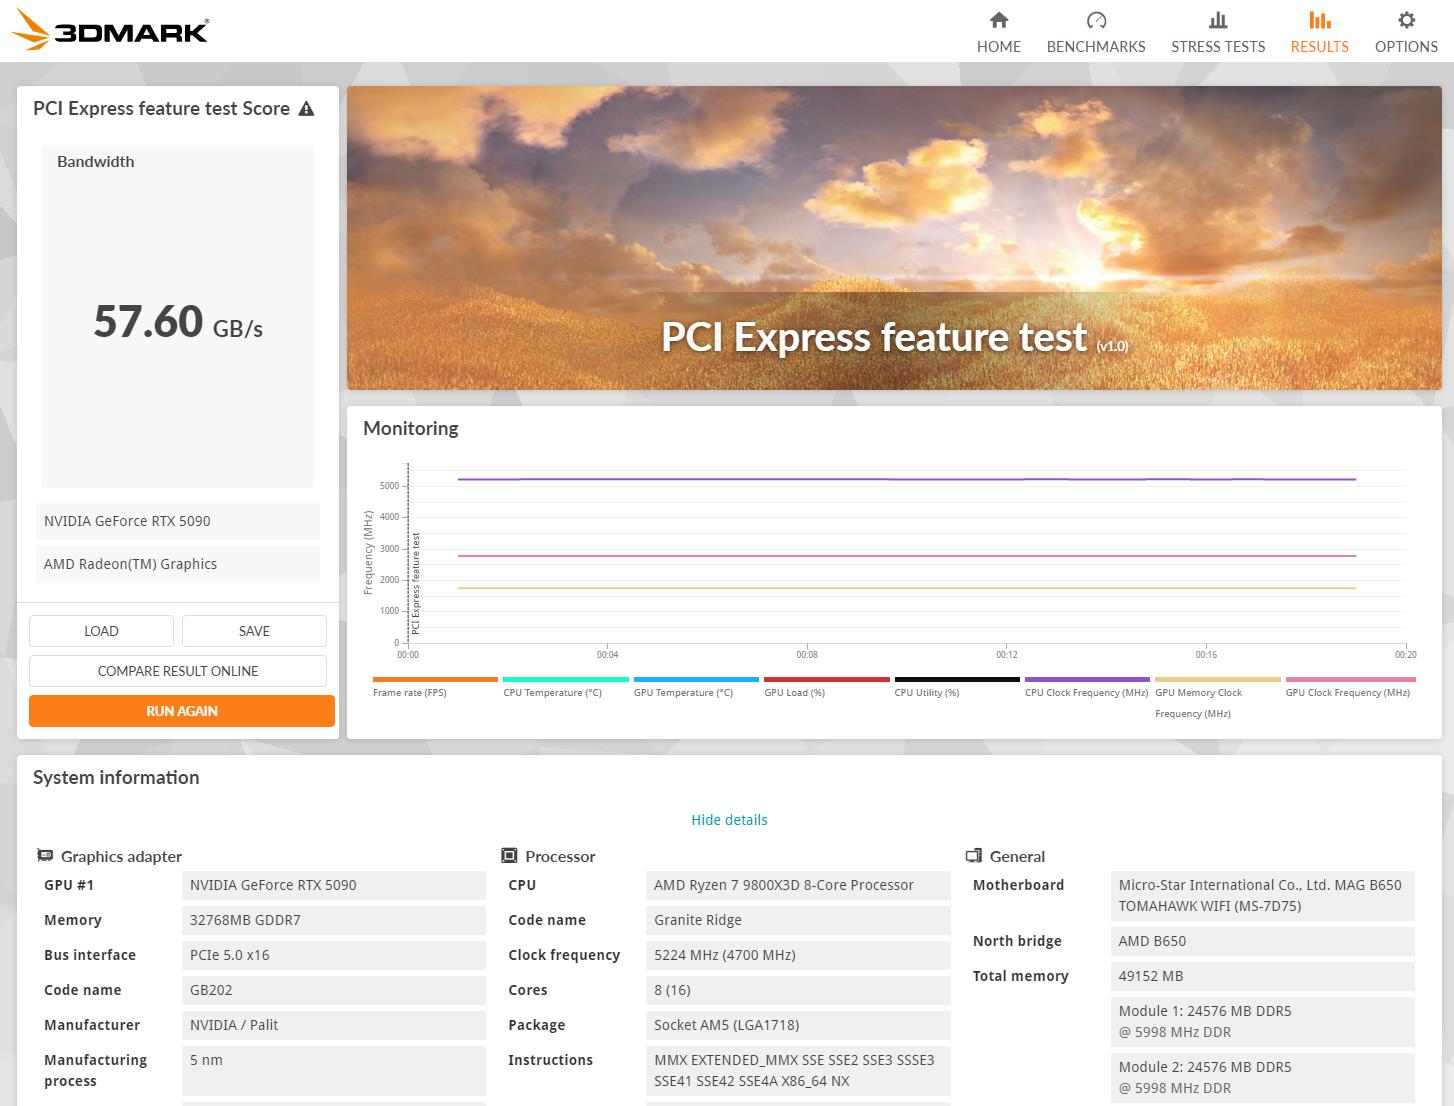The image size is (1454, 1106).
Task: Click the 5224 MHz clock frequency value
Action: (x=798, y=955)
